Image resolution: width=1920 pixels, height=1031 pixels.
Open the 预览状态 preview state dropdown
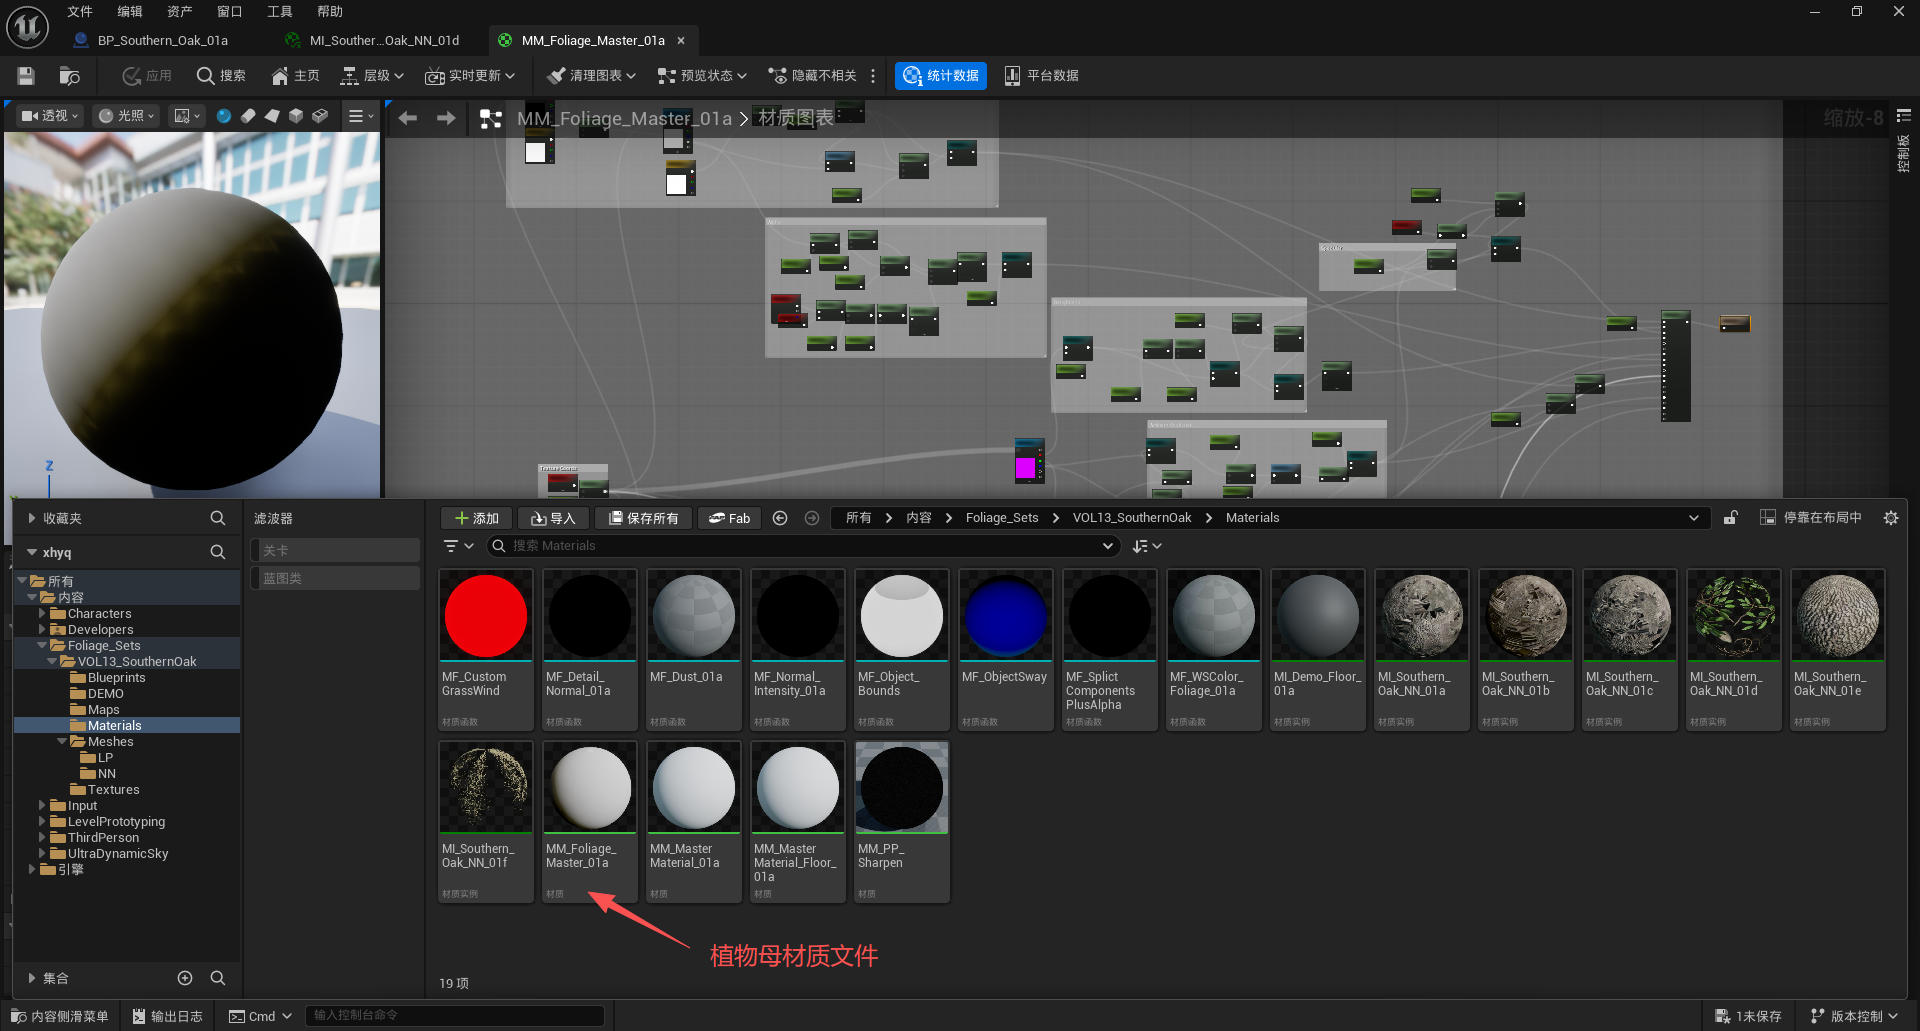tap(702, 76)
